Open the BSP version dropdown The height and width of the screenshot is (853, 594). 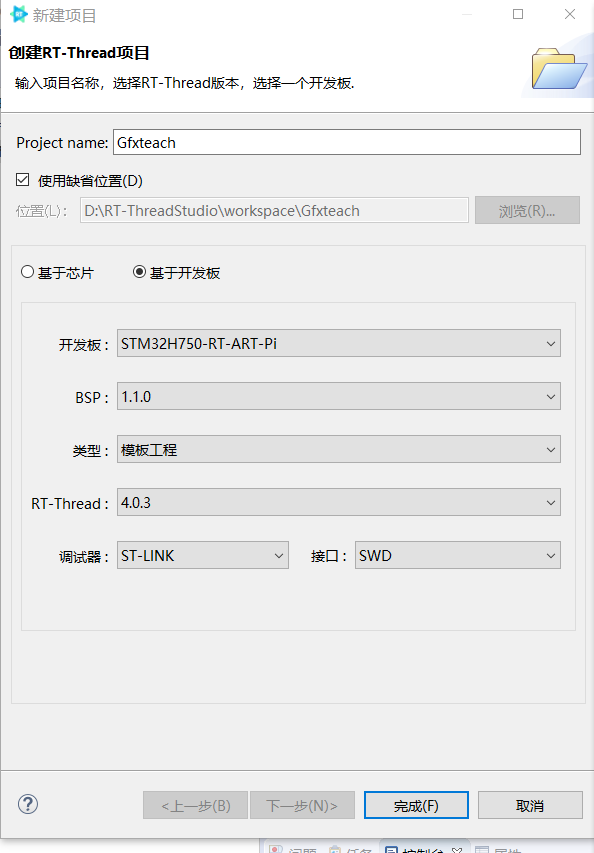(x=551, y=396)
